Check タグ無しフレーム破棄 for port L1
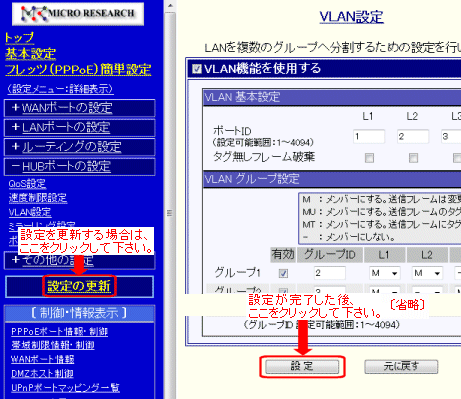Screen dimensions: 461x399 369,158
